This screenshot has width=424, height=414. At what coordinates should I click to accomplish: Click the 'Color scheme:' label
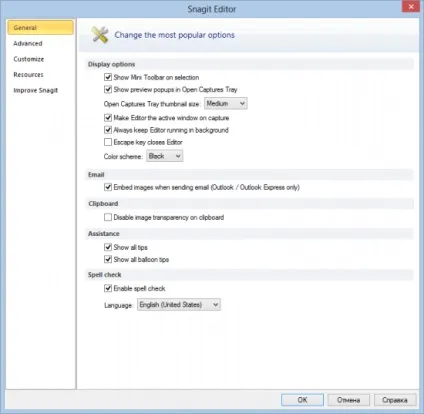click(x=123, y=156)
